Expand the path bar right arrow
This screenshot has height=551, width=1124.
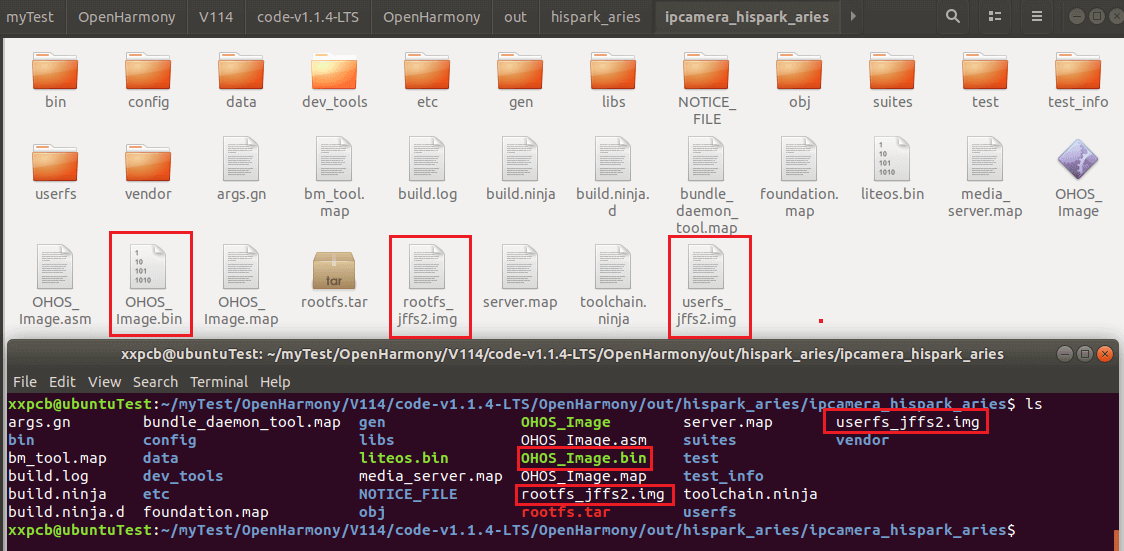click(x=852, y=17)
